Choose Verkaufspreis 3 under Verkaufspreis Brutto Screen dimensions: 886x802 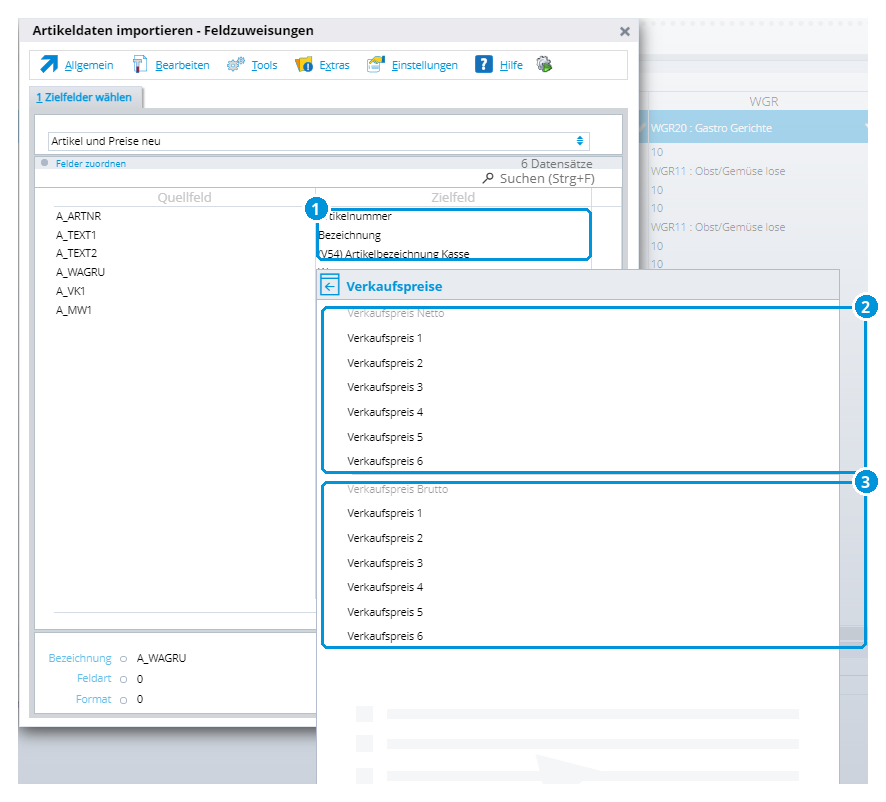[385, 563]
